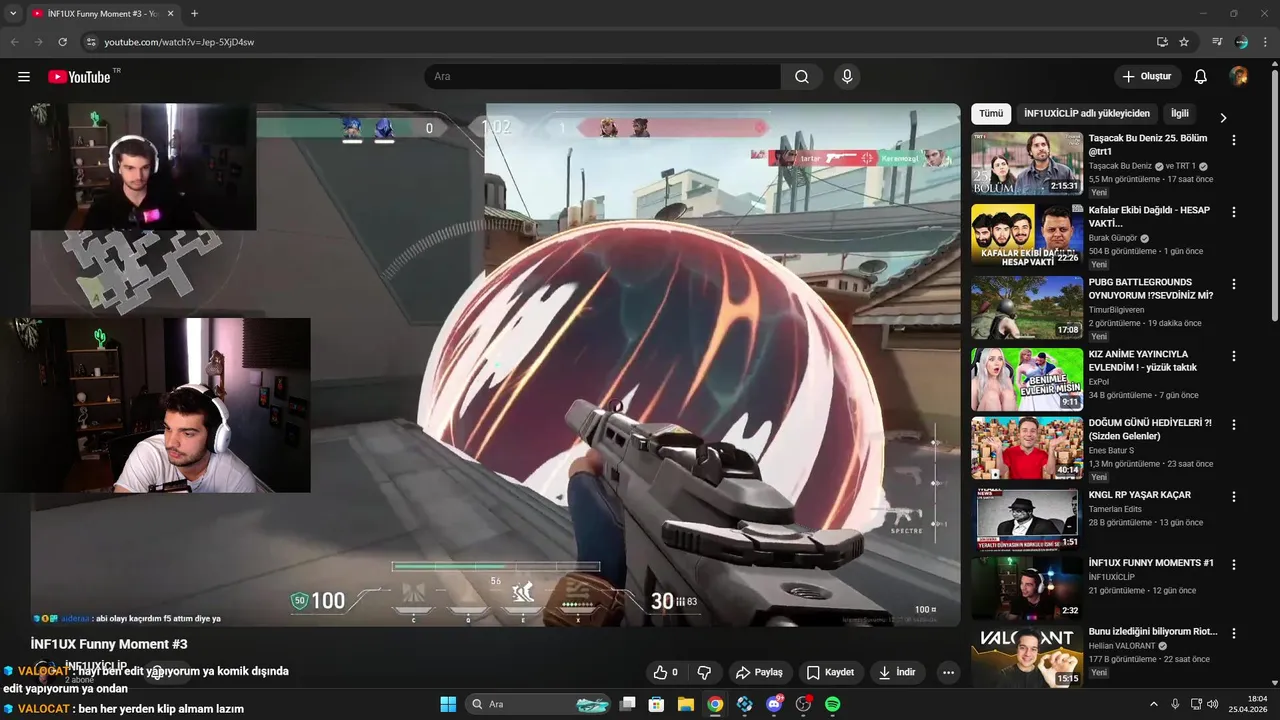Open options for Taşacak Bu Deniz video
This screenshot has width=1280, height=720.
pyautogui.click(x=1233, y=140)
